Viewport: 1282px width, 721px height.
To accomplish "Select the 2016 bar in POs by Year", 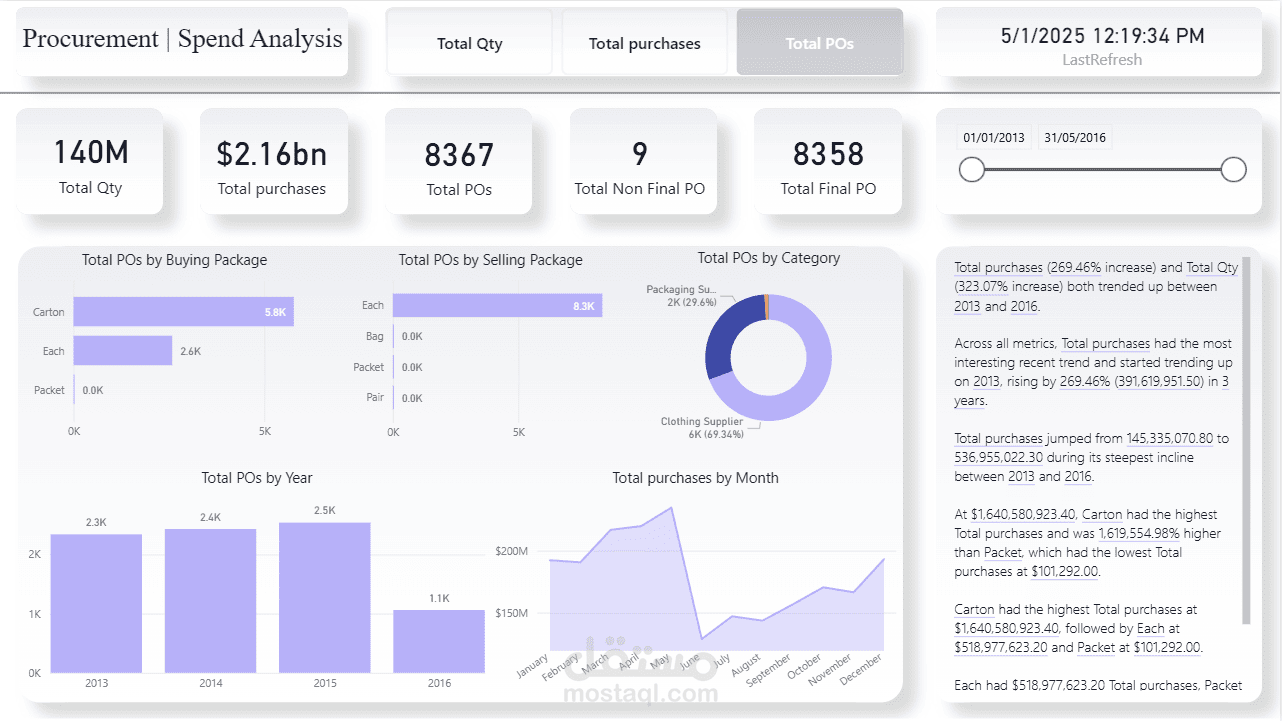I will click(439, 641).
